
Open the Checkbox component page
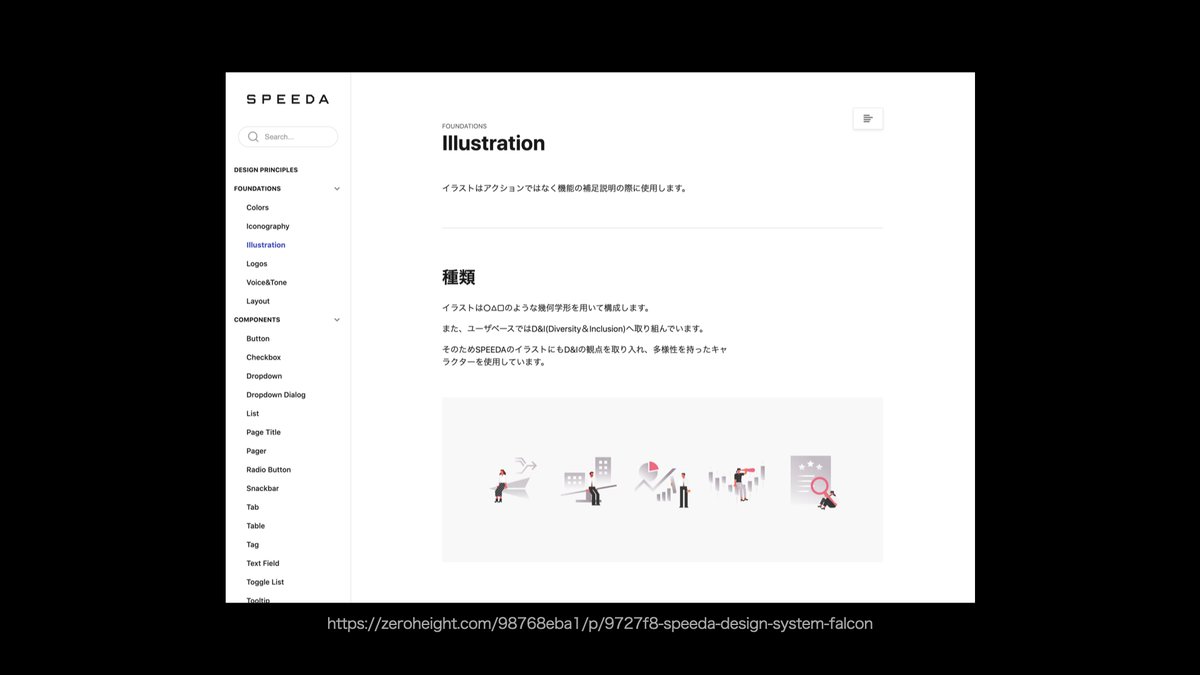264,358
